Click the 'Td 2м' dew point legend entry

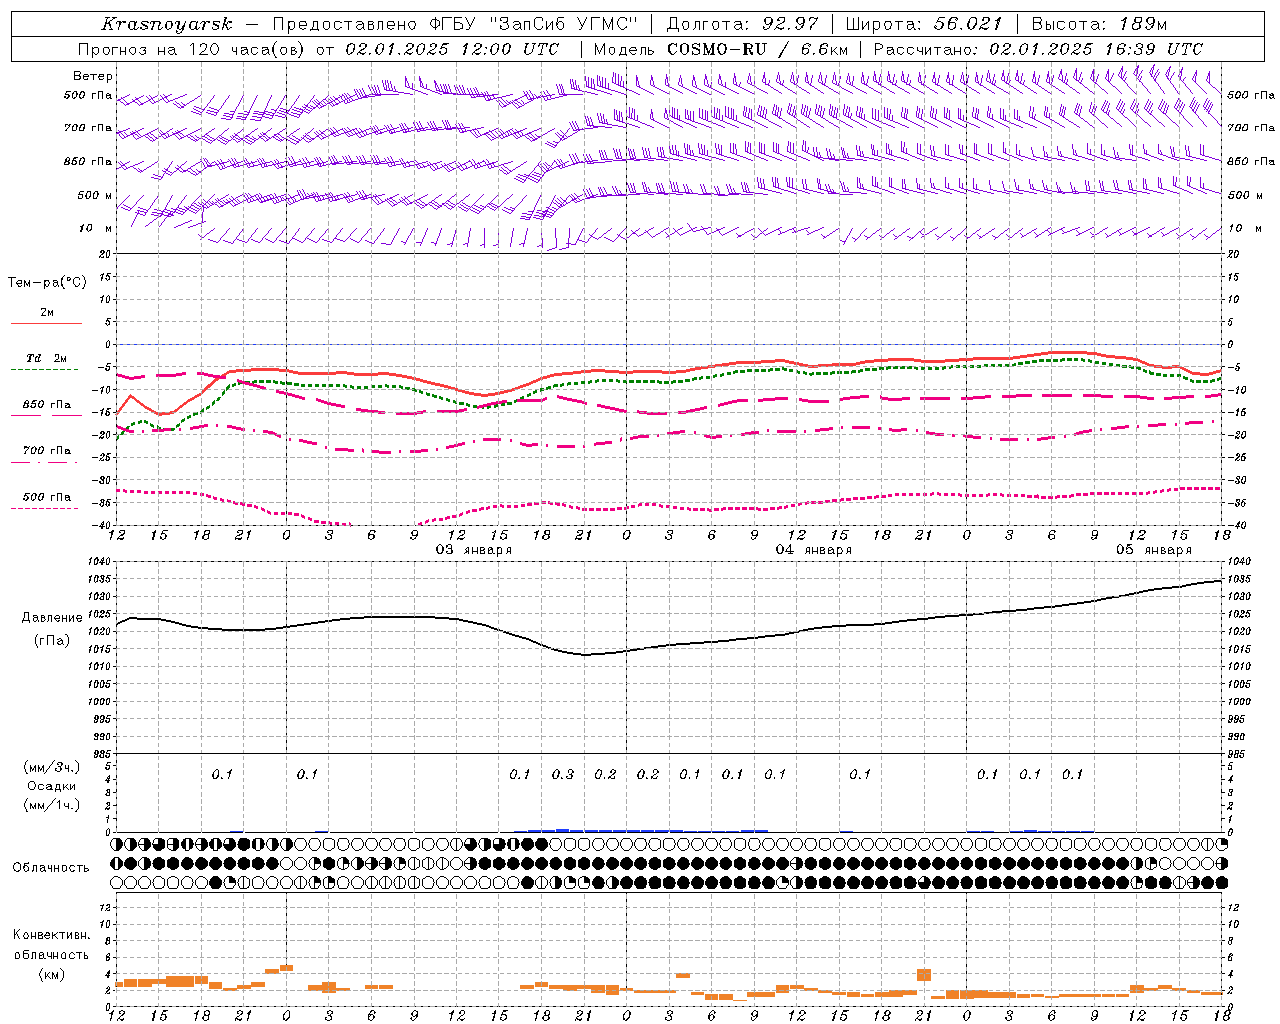pos(46,358)
